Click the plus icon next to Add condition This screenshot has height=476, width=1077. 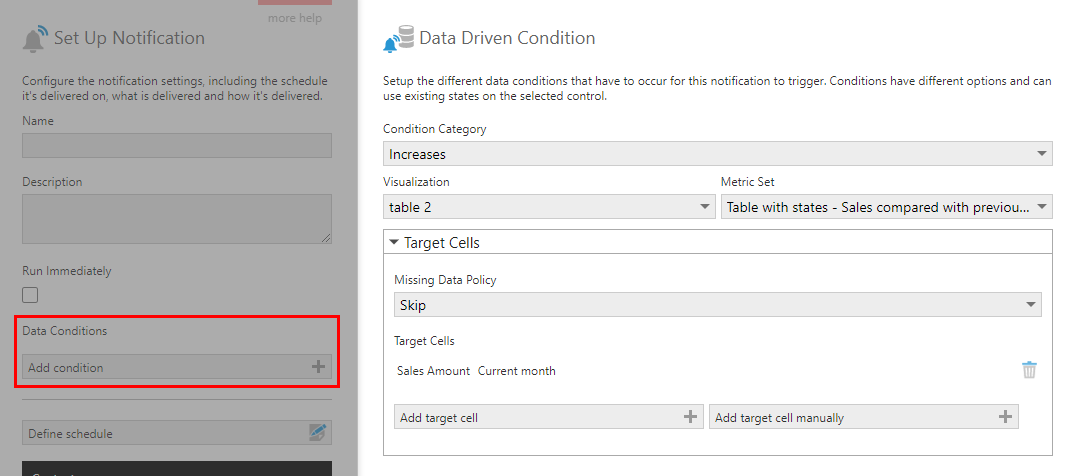click(x=318, y=367)
